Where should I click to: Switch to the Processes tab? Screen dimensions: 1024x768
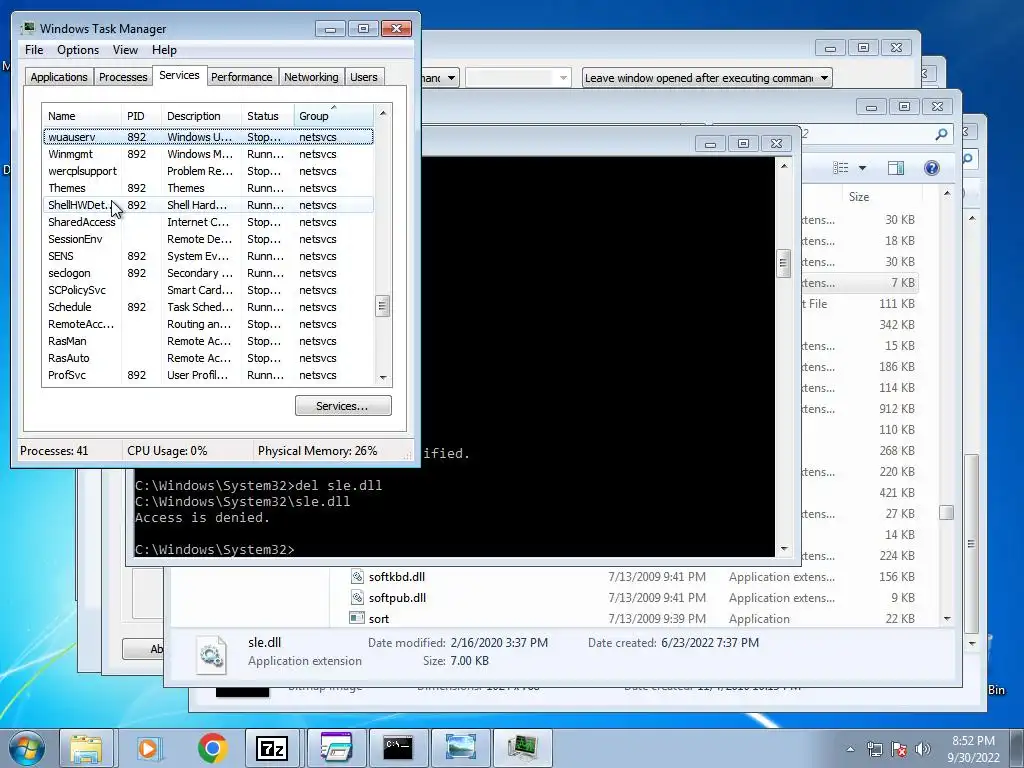click(123, 77)
